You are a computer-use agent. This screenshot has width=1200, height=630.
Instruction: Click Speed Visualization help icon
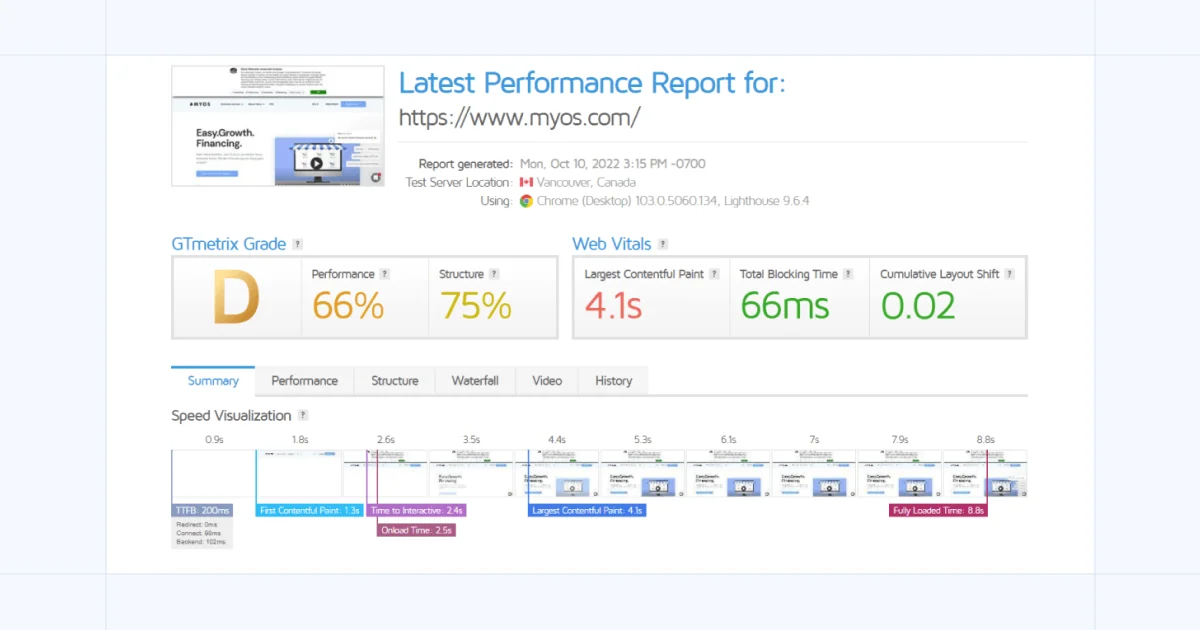[303, 416]
